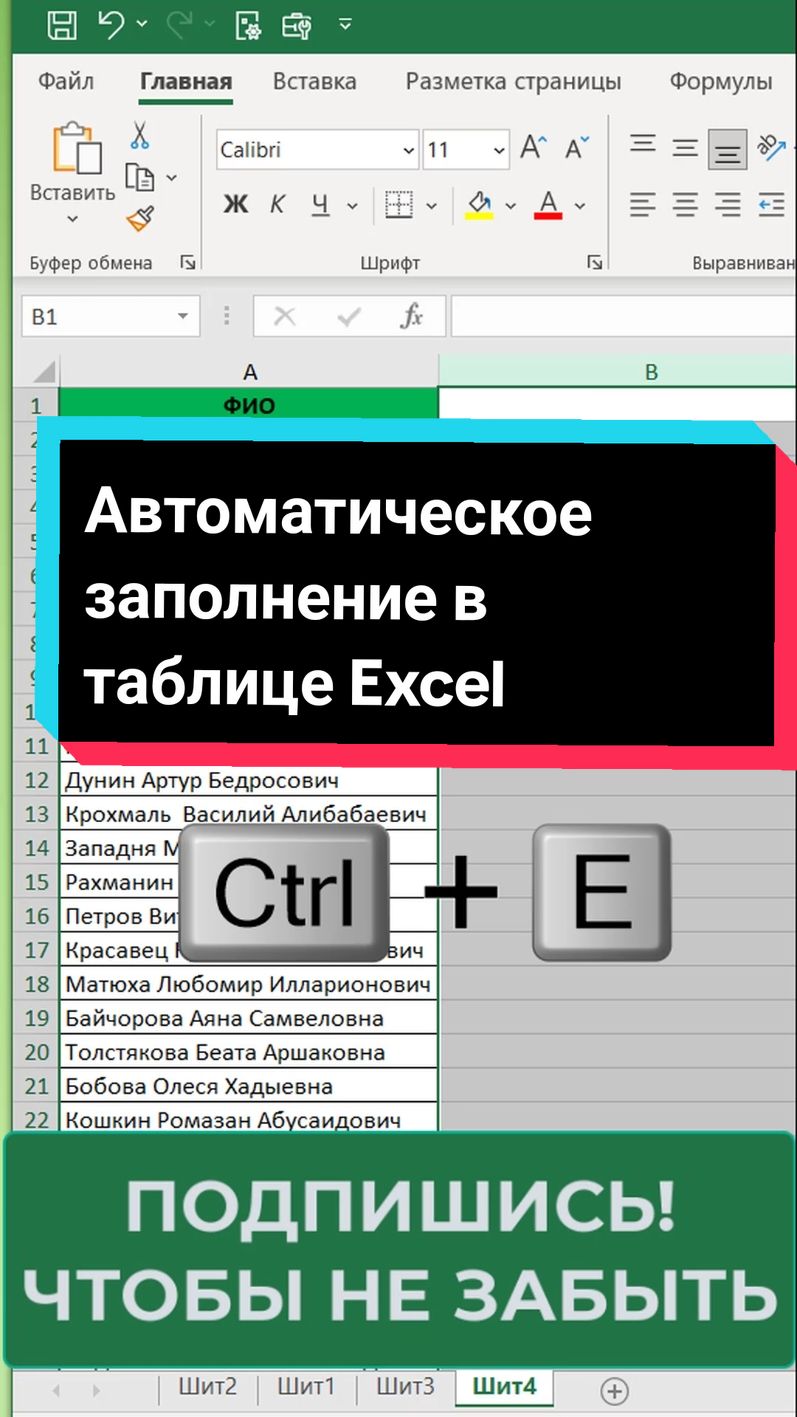The height and width of the screenshot is (1417, 797).
Task: Cut selection with the scissors icon
Action: (140, 137)
